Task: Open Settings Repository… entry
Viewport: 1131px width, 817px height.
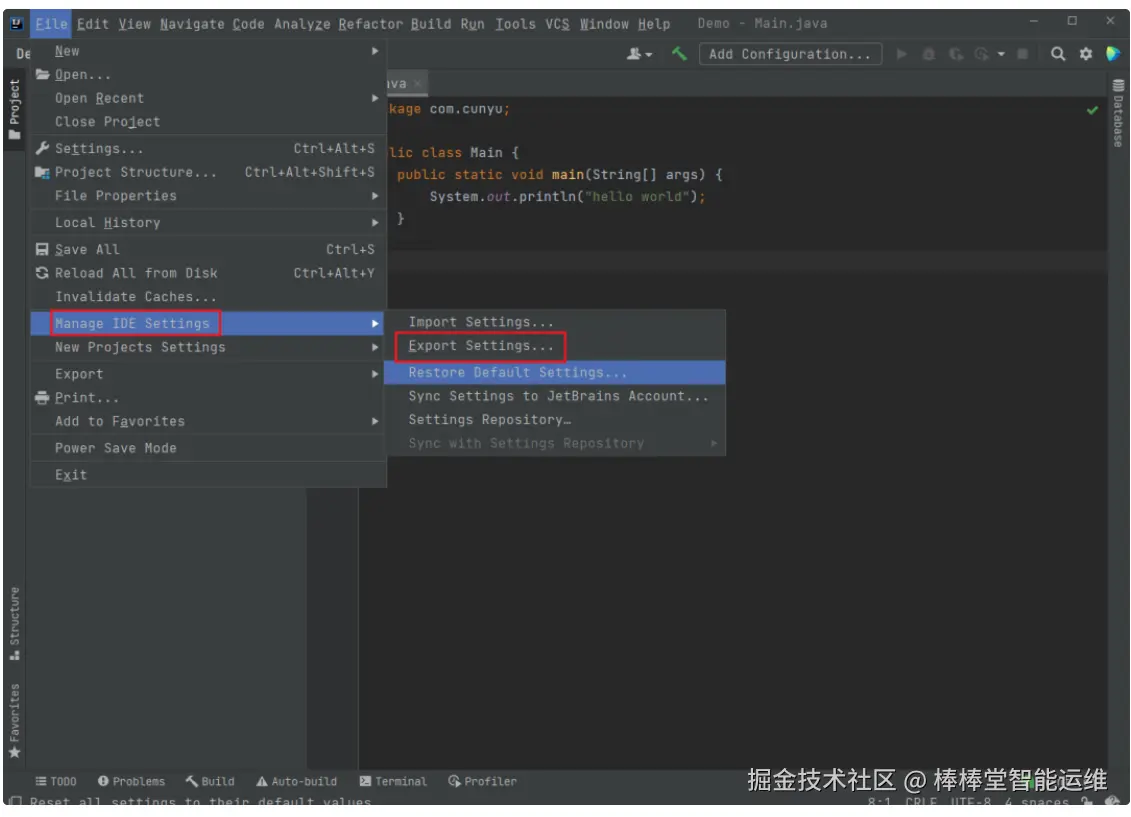Action: (x=554, y=420)
